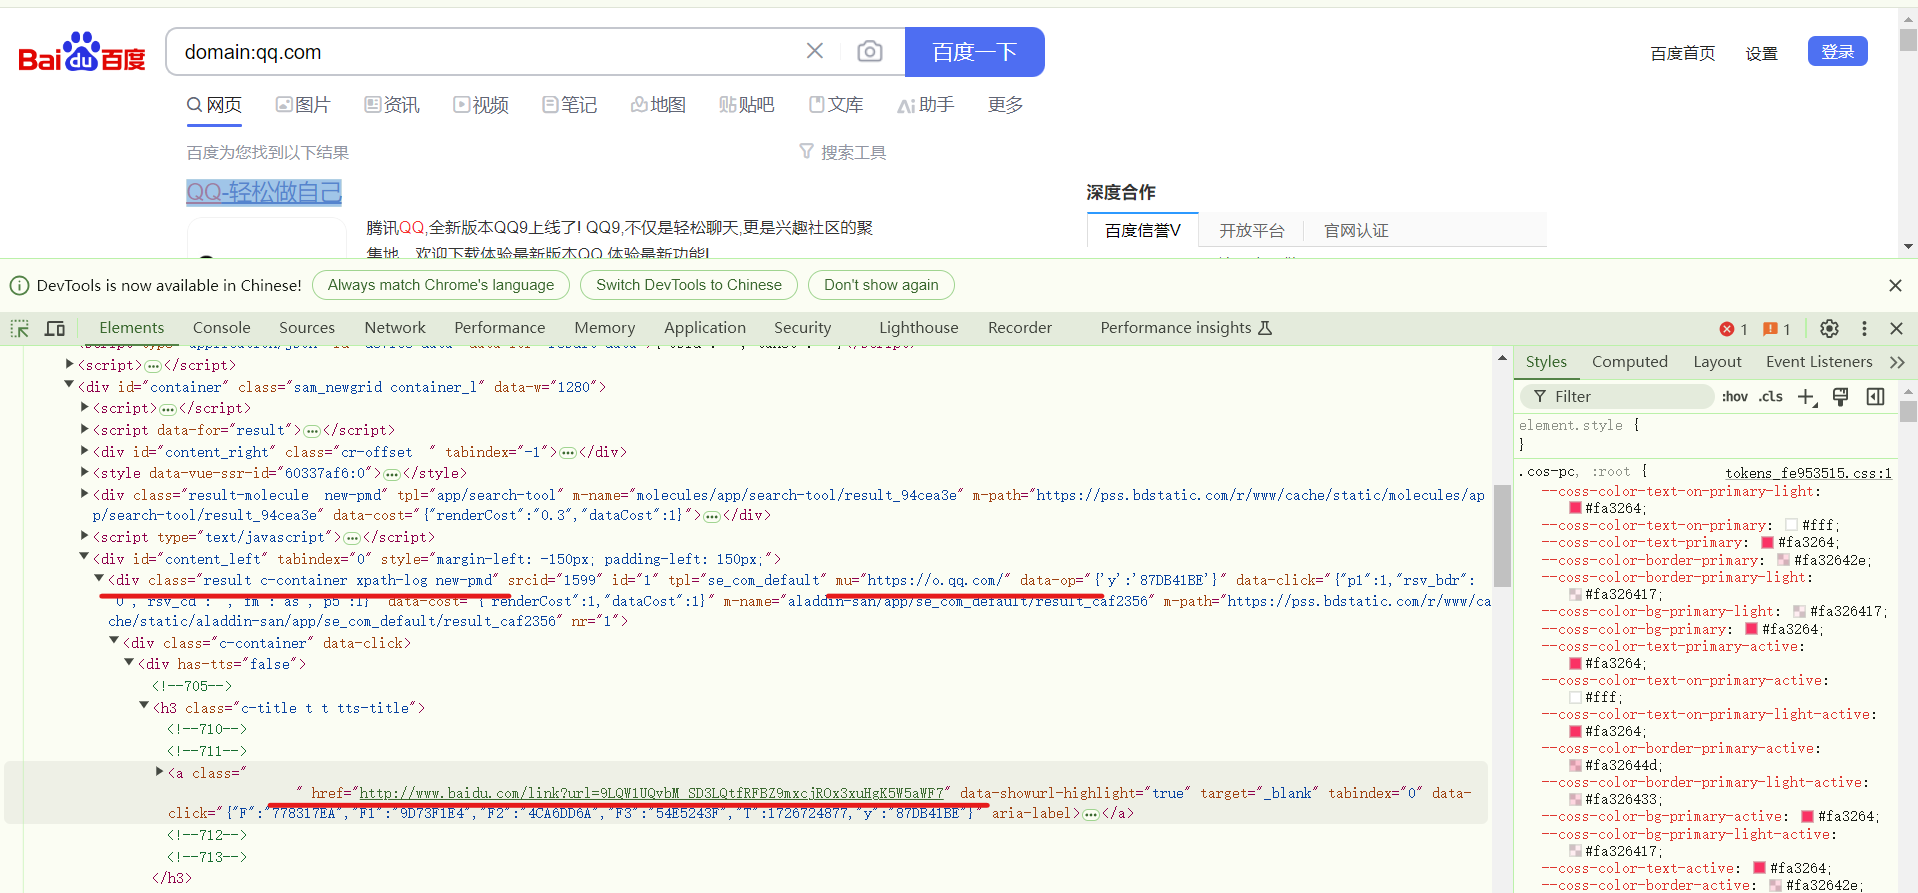The width and height of the screenshot is (1918, 893).
Task: Toggle device toolbar icon in DevTools
Action: [x=55, y=328]
